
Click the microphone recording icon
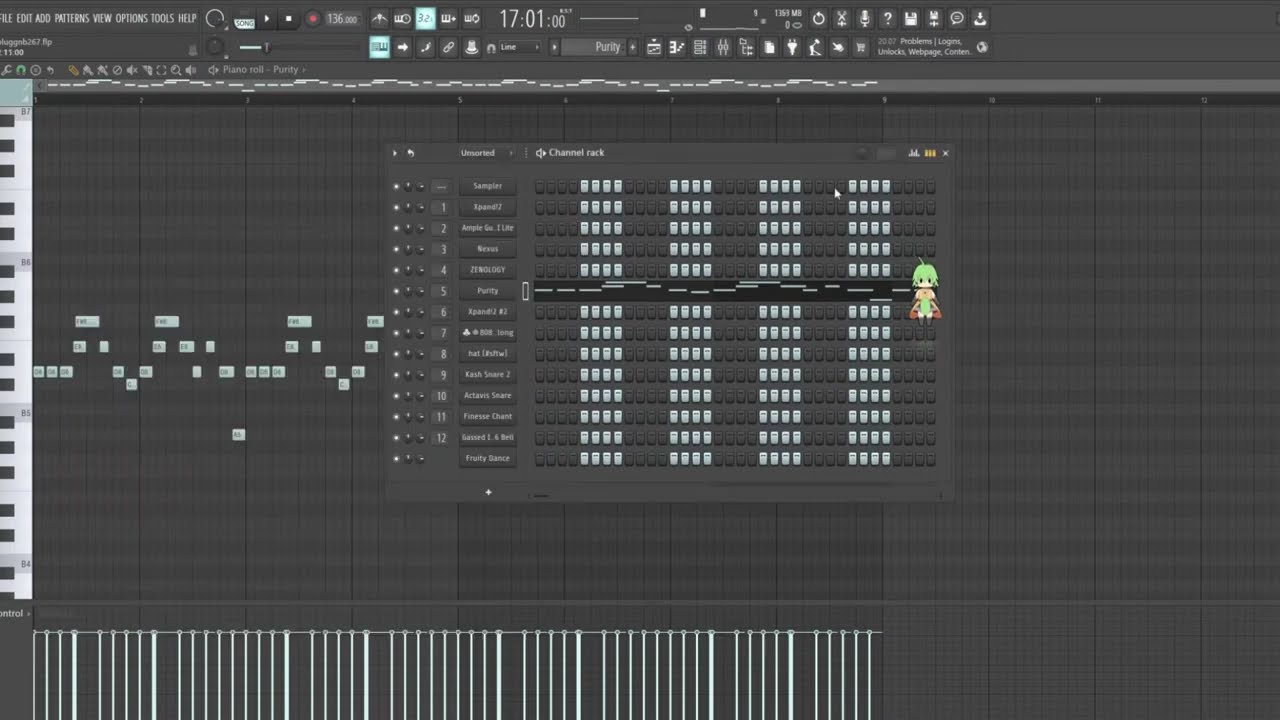864,18
